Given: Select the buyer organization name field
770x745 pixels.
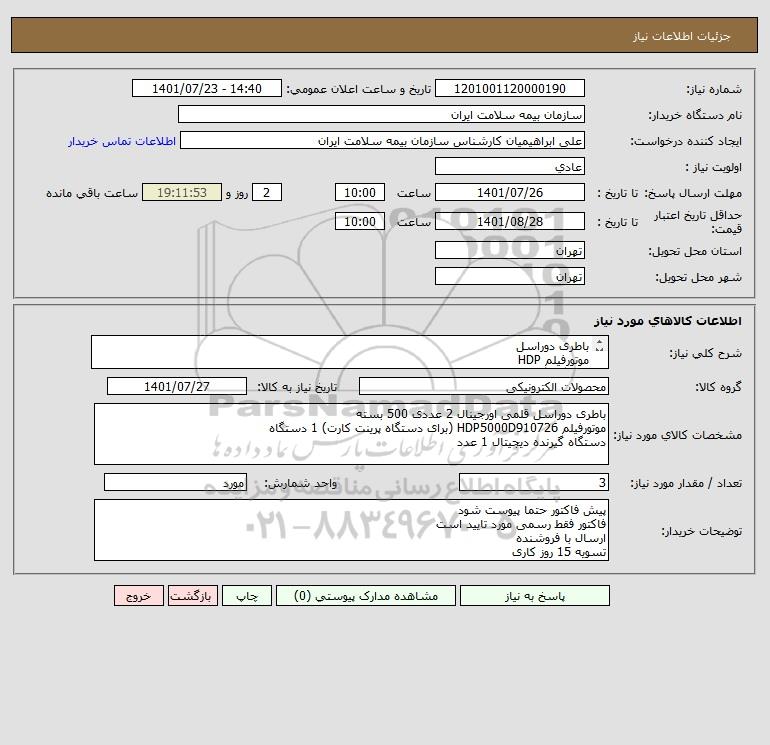Looking at the screenshot, I should 381,114.
